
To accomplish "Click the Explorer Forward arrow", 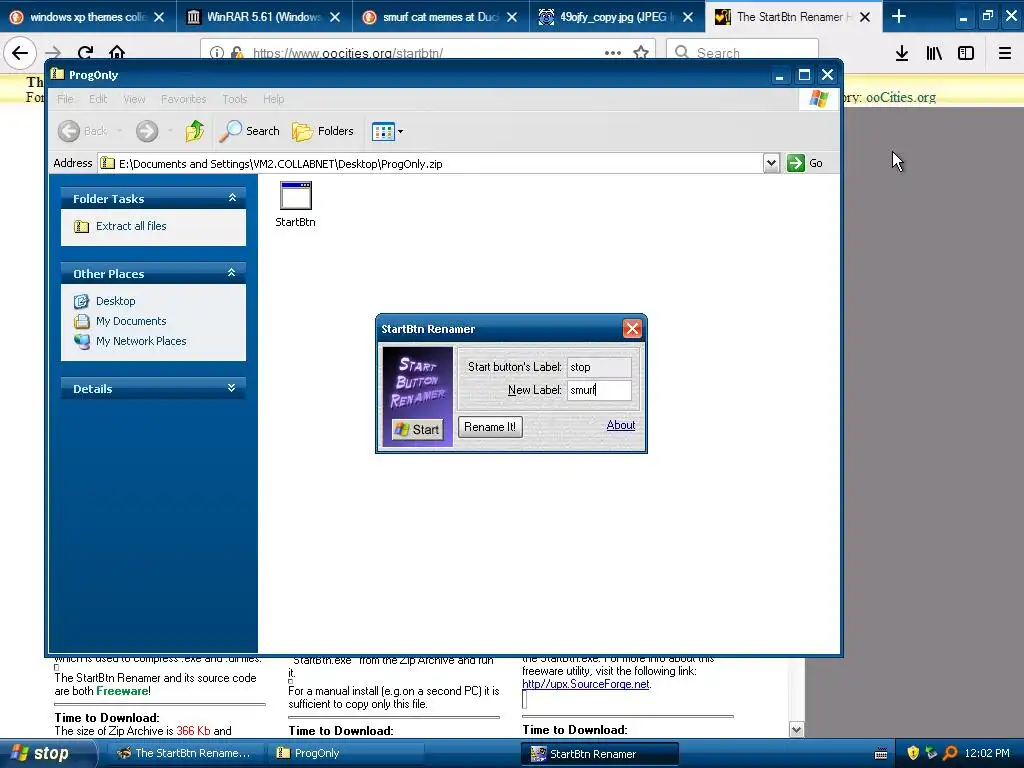I will click(x=147, y=131).
